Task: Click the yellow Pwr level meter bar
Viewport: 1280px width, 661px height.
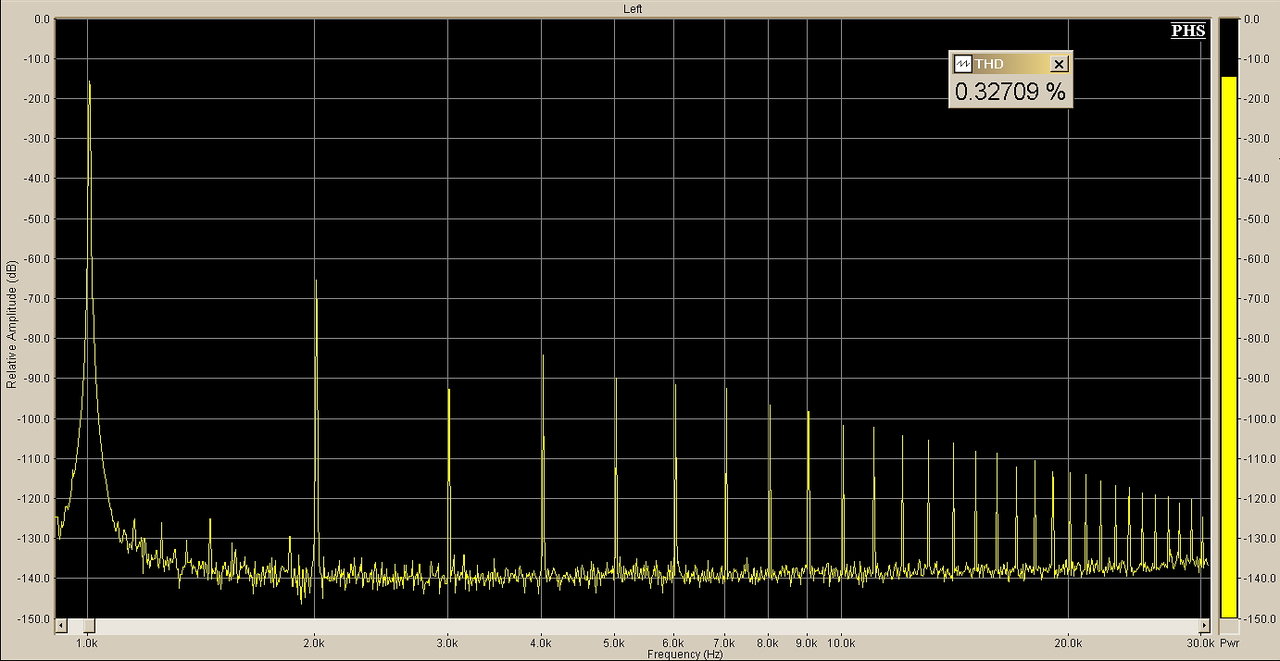Action: pos(1229,347)
